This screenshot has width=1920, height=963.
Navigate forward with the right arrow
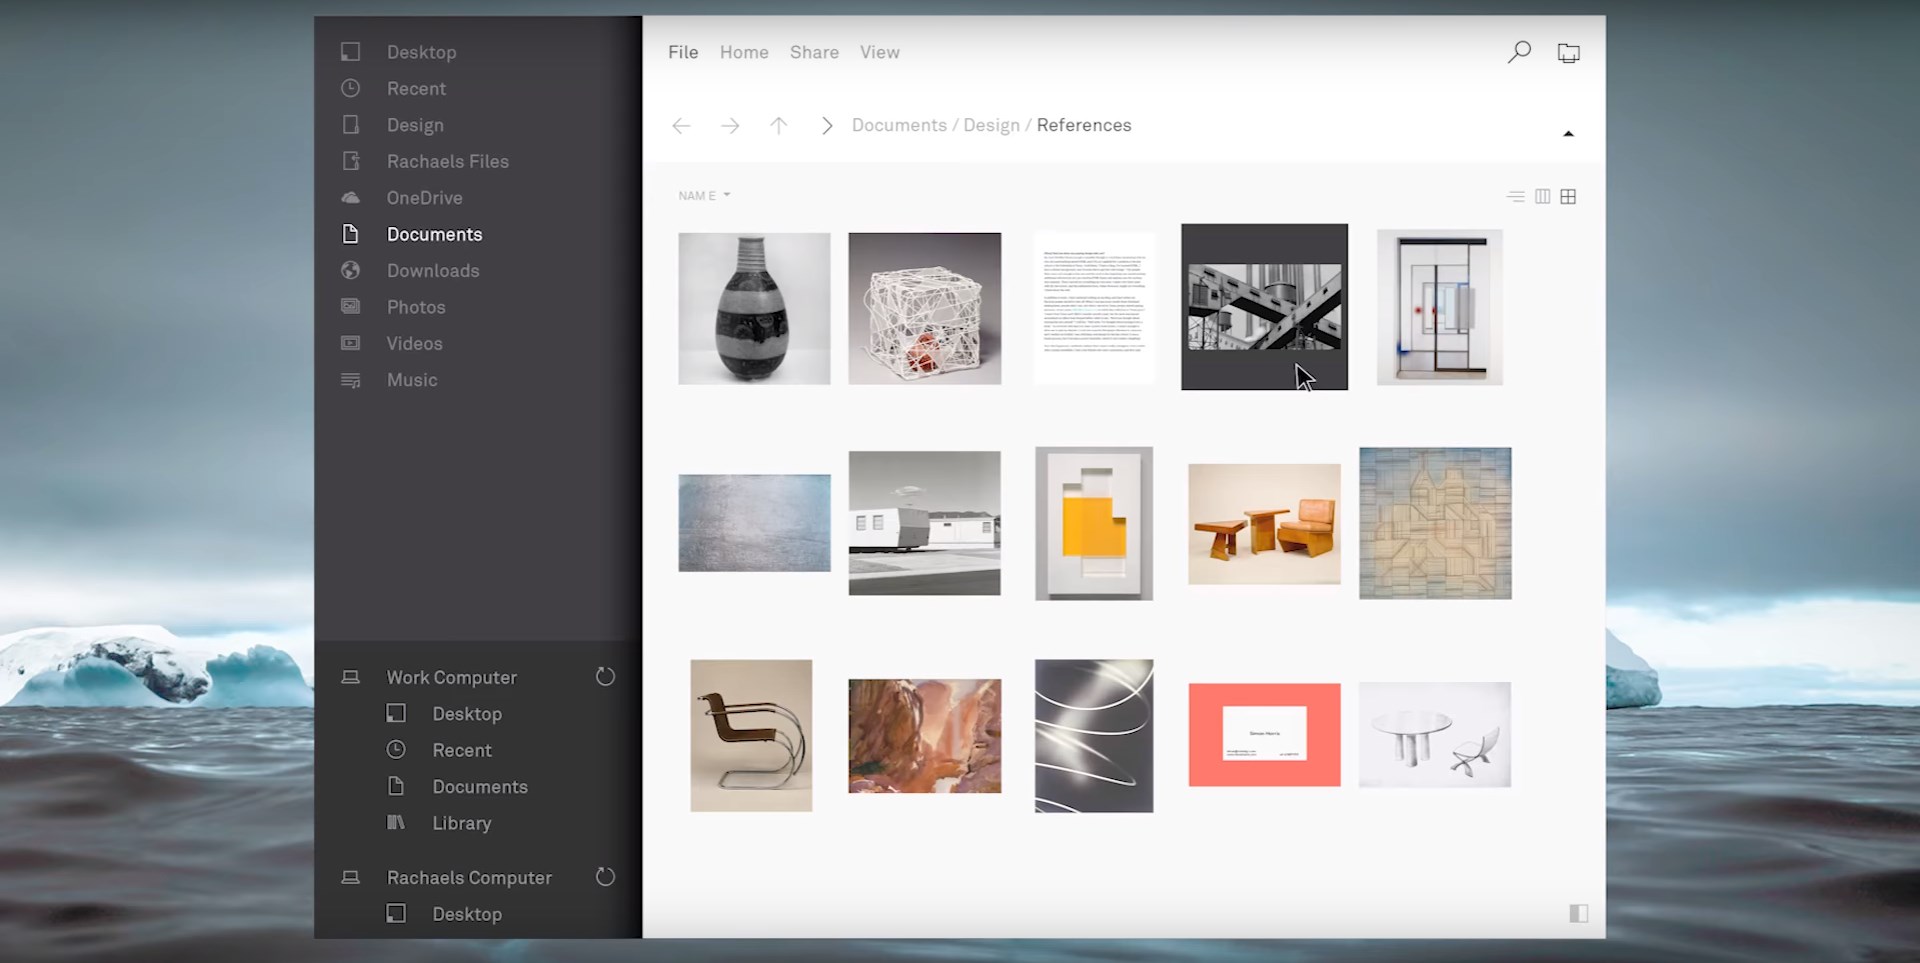[x=730, y=126]
